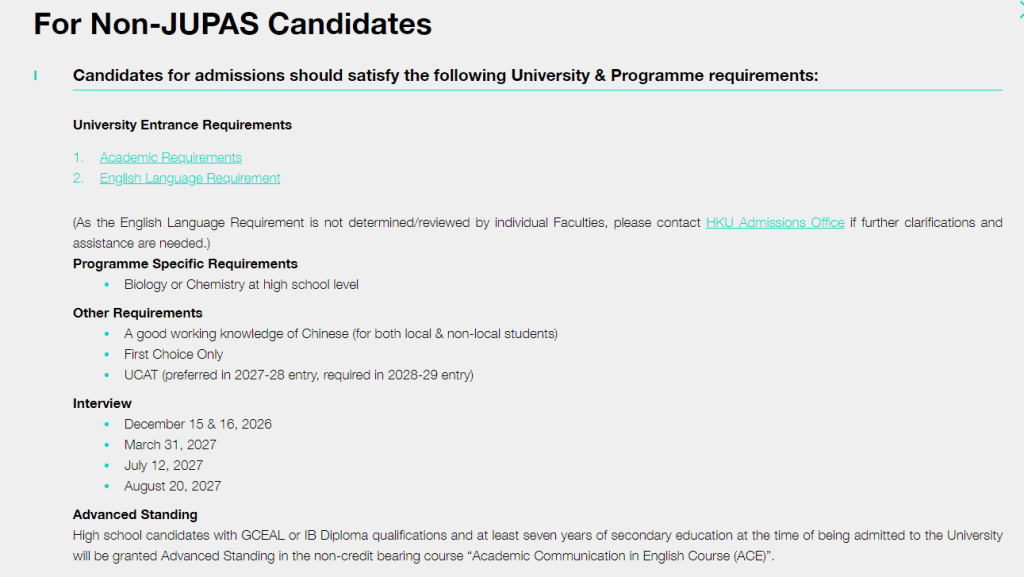
Task: Select the UCAT requirement bullet item
Action: pos(298,375)
